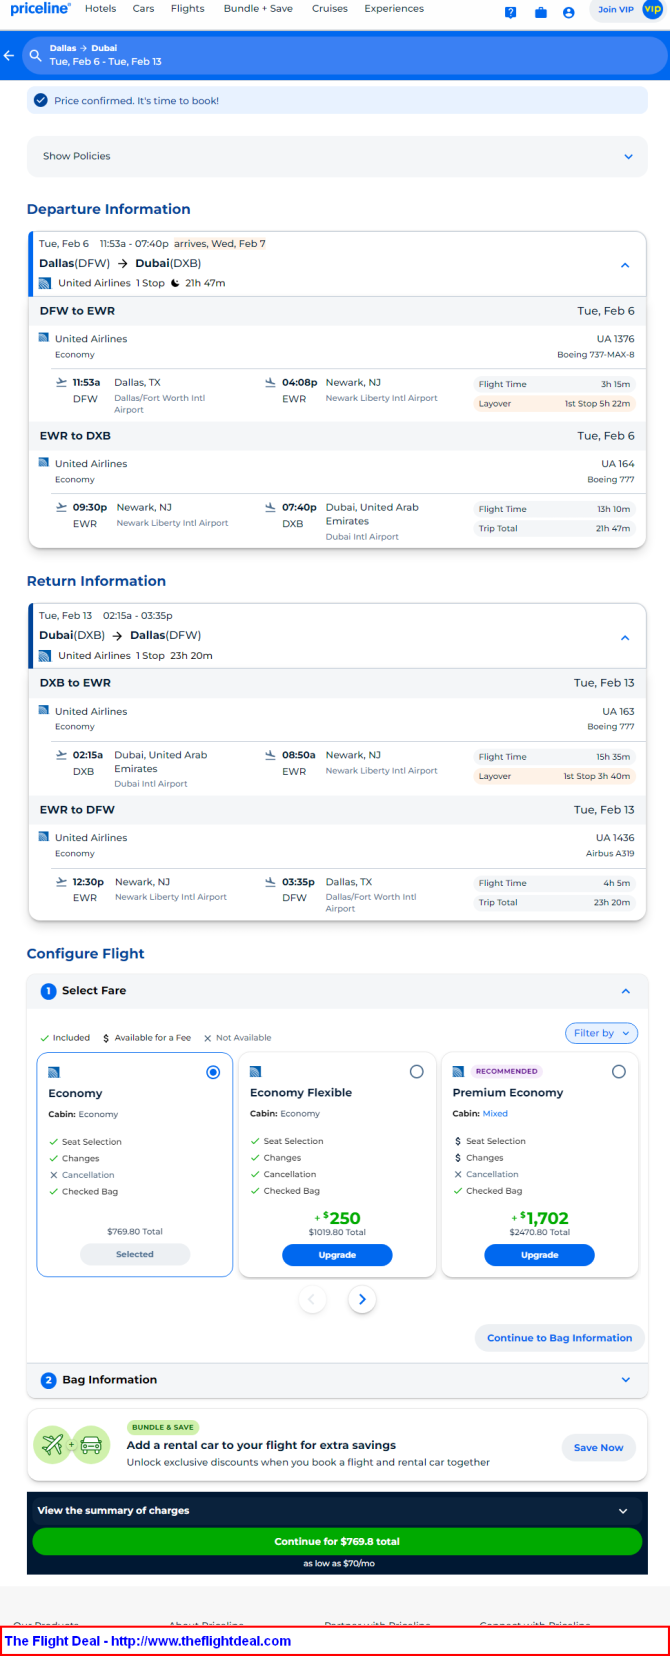The height and width of the screenshot is (1656, 670).
Task: Open the Cruises menu item
Action: coord(329,9)
